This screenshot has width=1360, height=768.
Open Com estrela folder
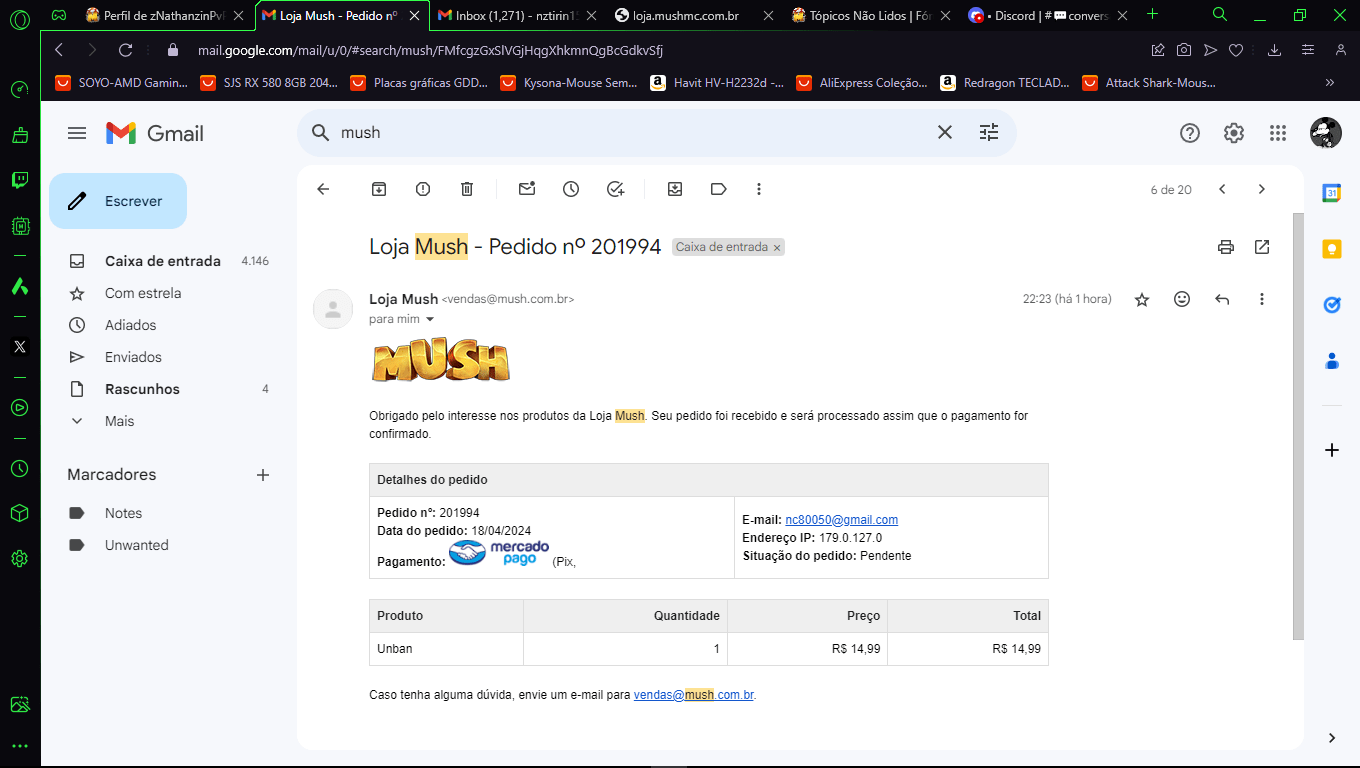pos(143,293)
